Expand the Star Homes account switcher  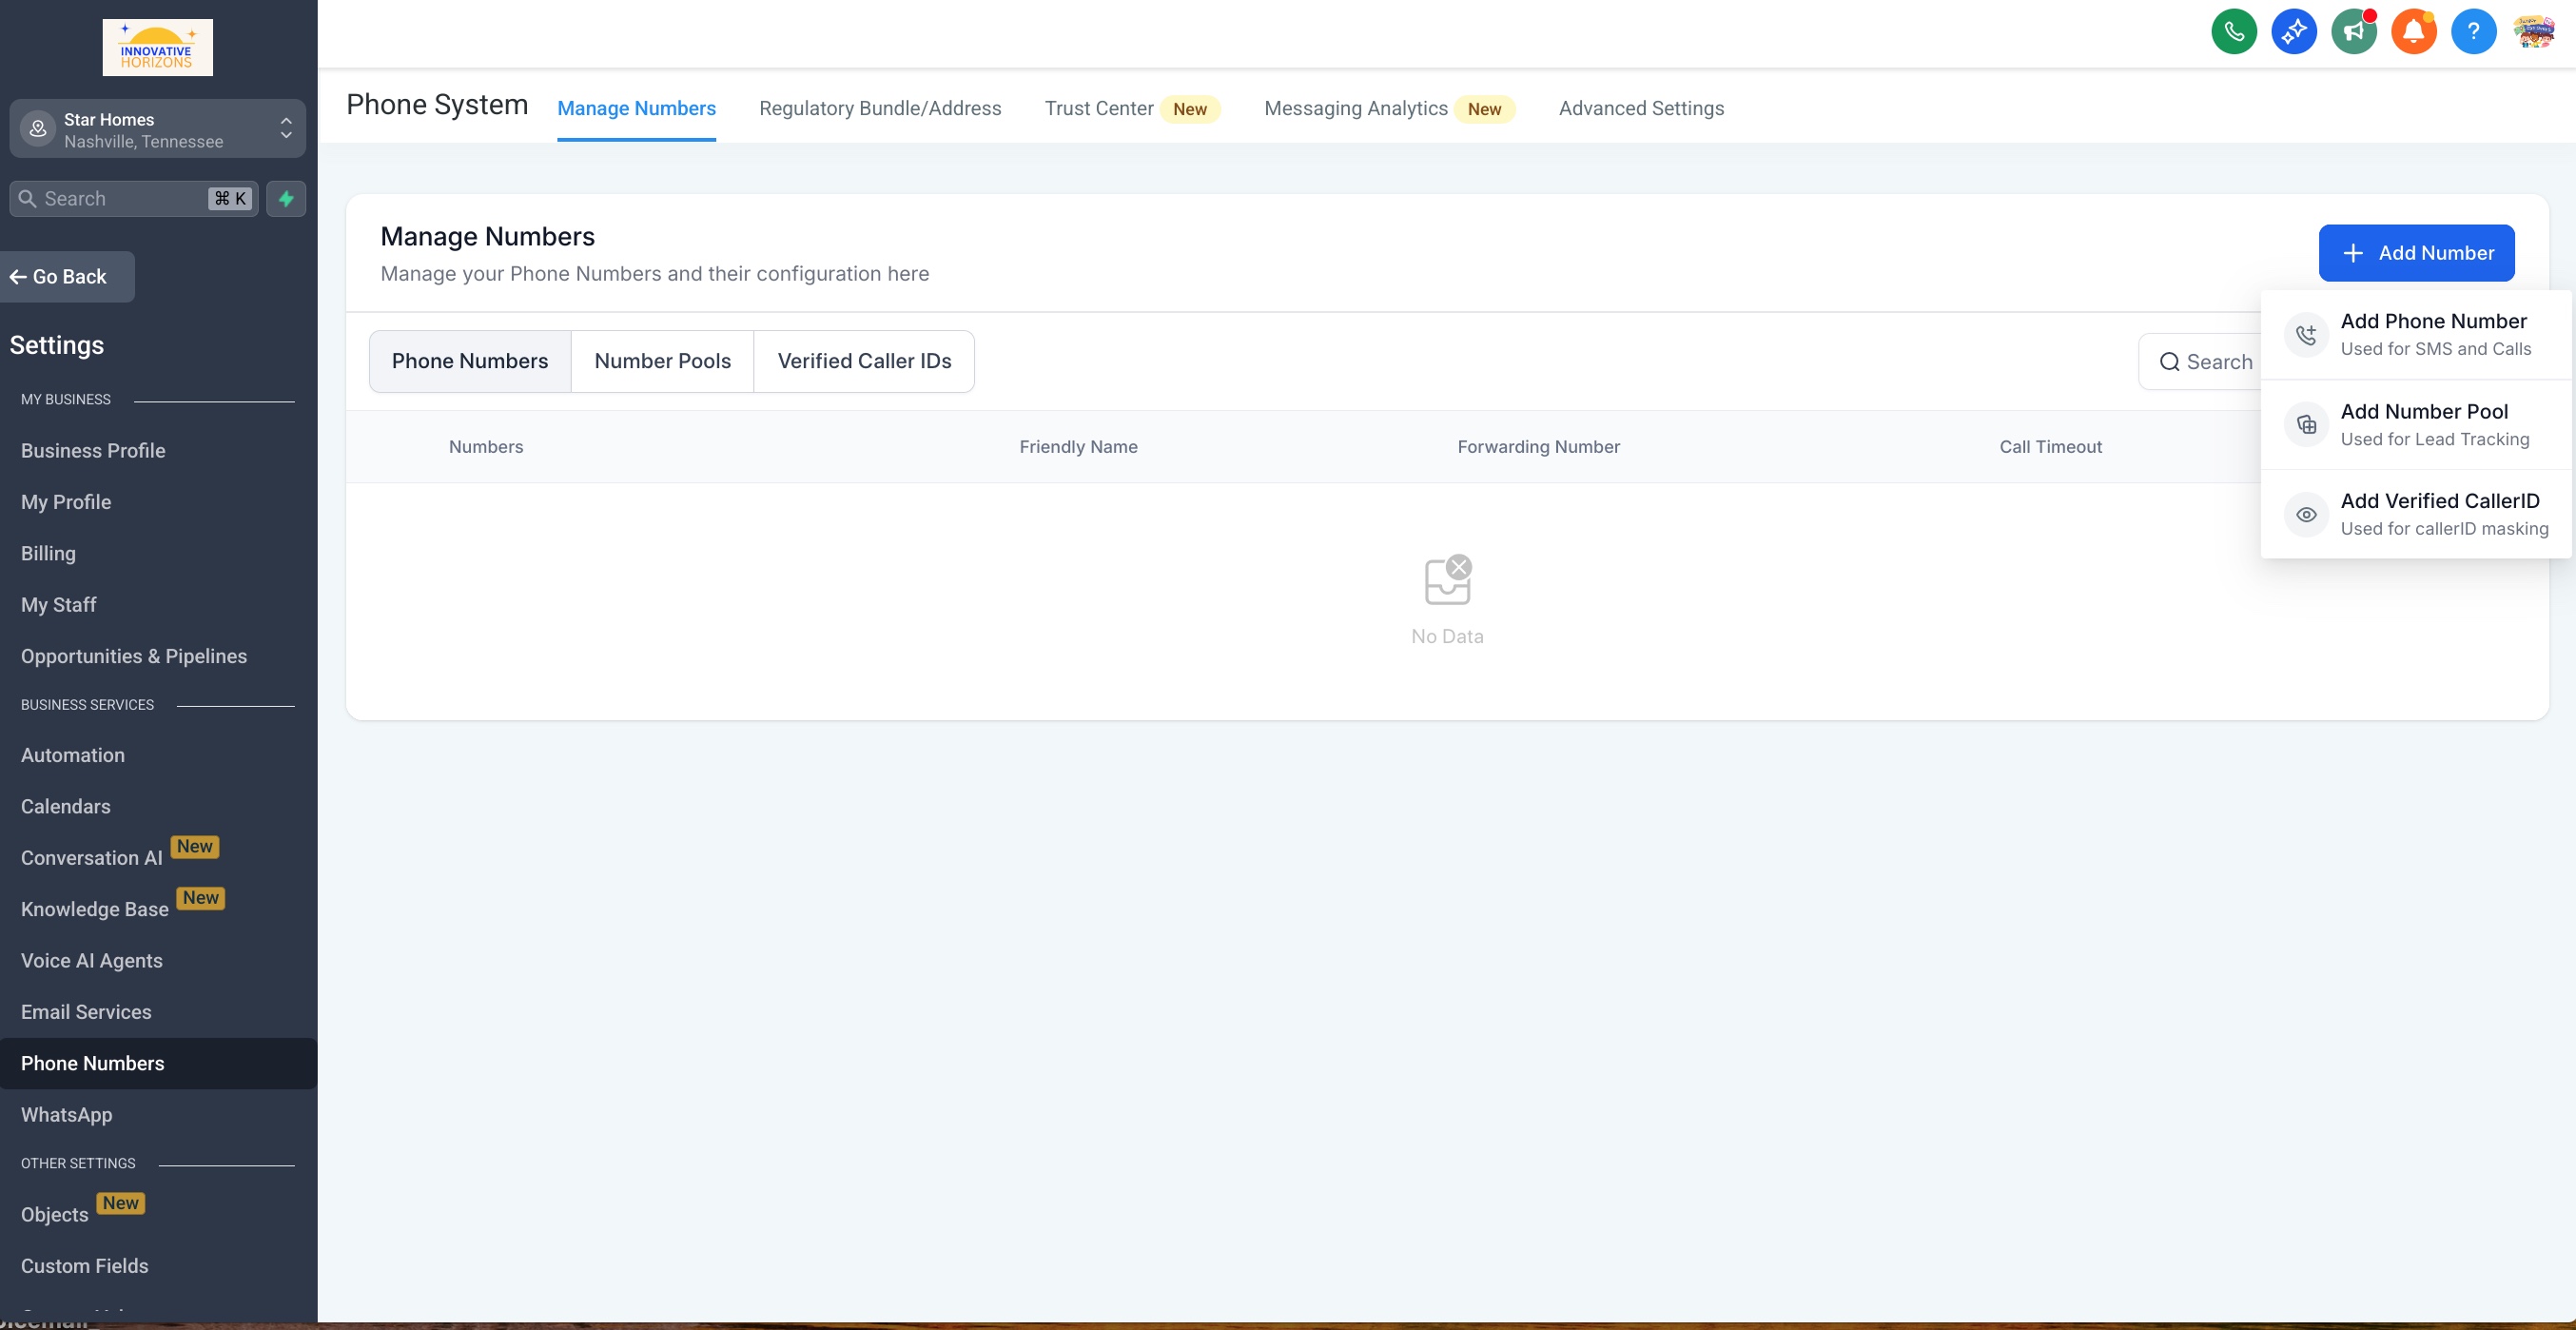pyautogui.click(x=157, y=129)
